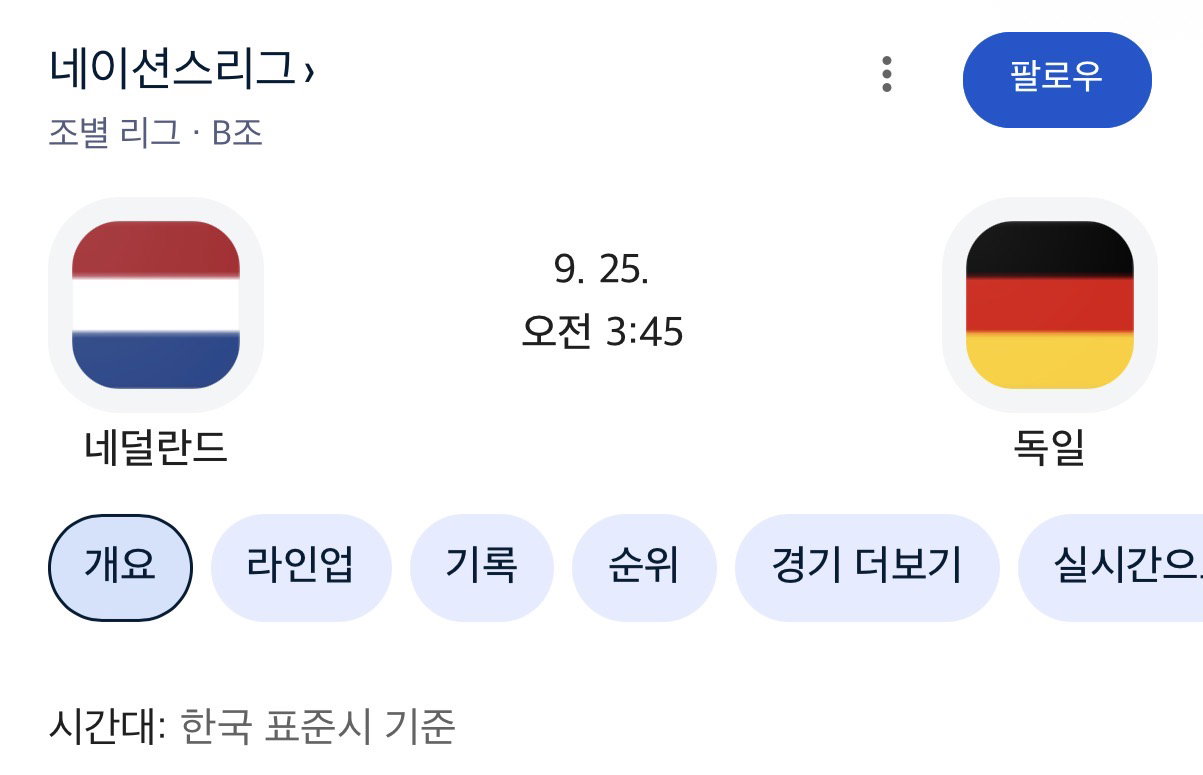Tap the yellow stripe of Germany flag
The image size is (1203, 775).
point(1049,361)
